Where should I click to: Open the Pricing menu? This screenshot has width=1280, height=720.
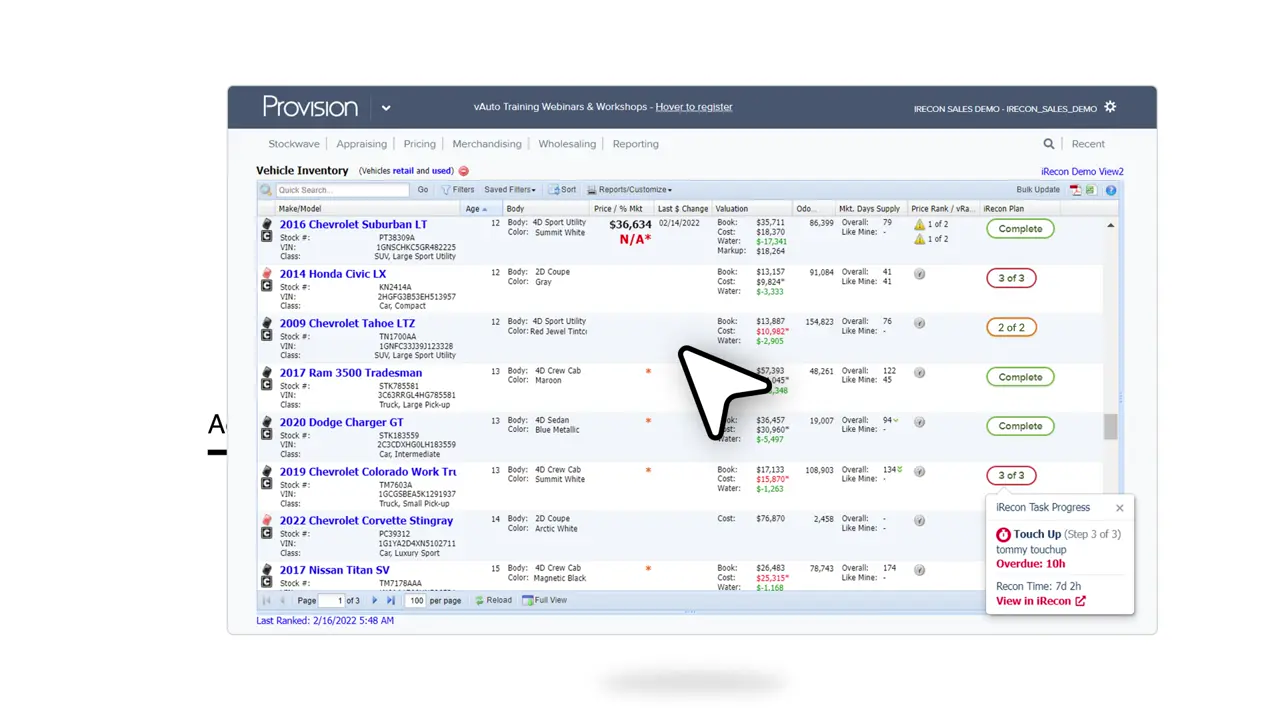[x=420, y=144]
